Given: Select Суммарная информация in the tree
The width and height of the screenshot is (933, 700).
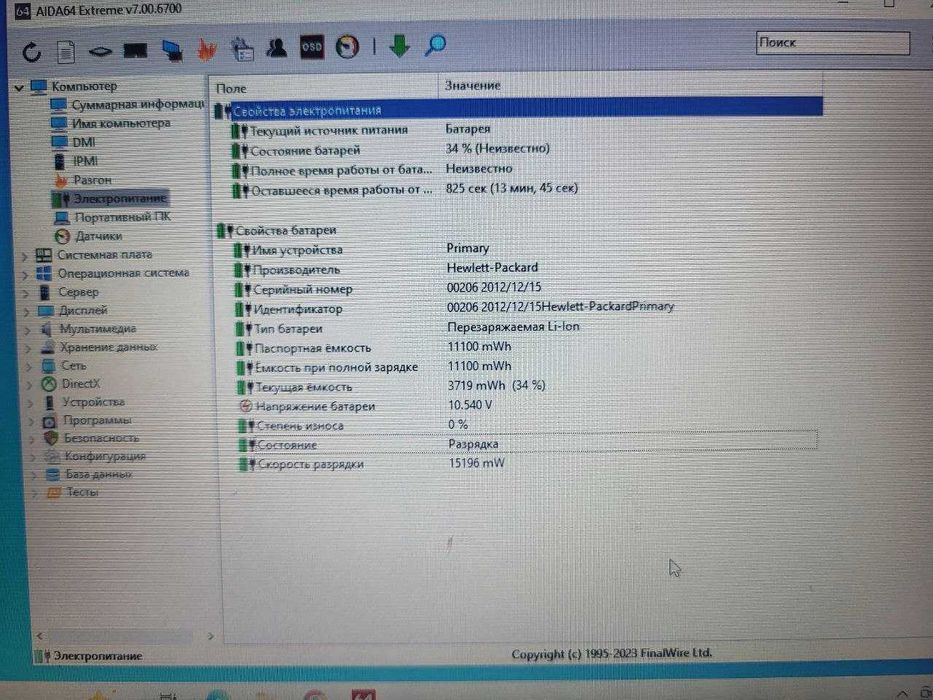Looking at the screenshot, I should [x=127, y=105].
